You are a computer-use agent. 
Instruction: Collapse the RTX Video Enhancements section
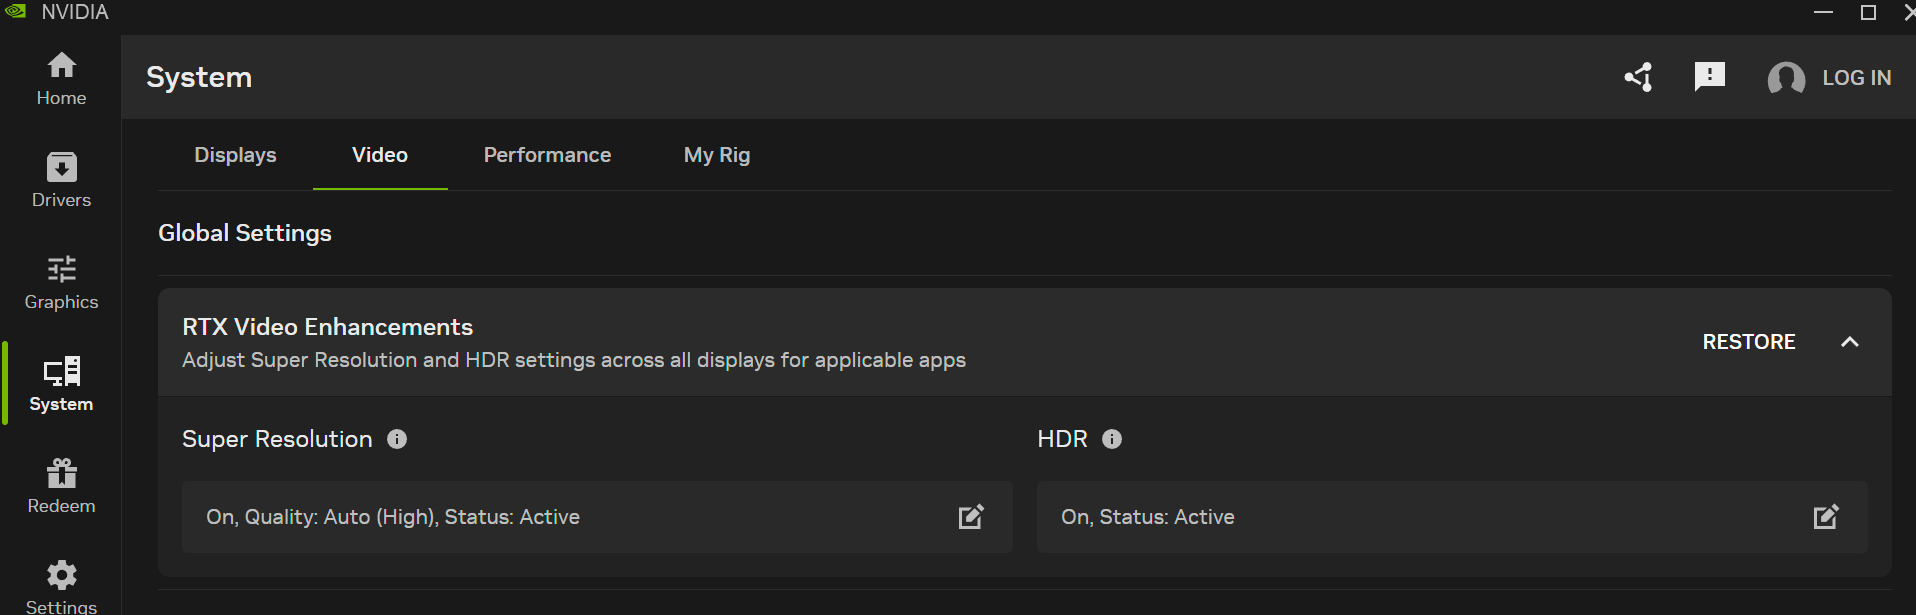click(x=1850, y=342)
